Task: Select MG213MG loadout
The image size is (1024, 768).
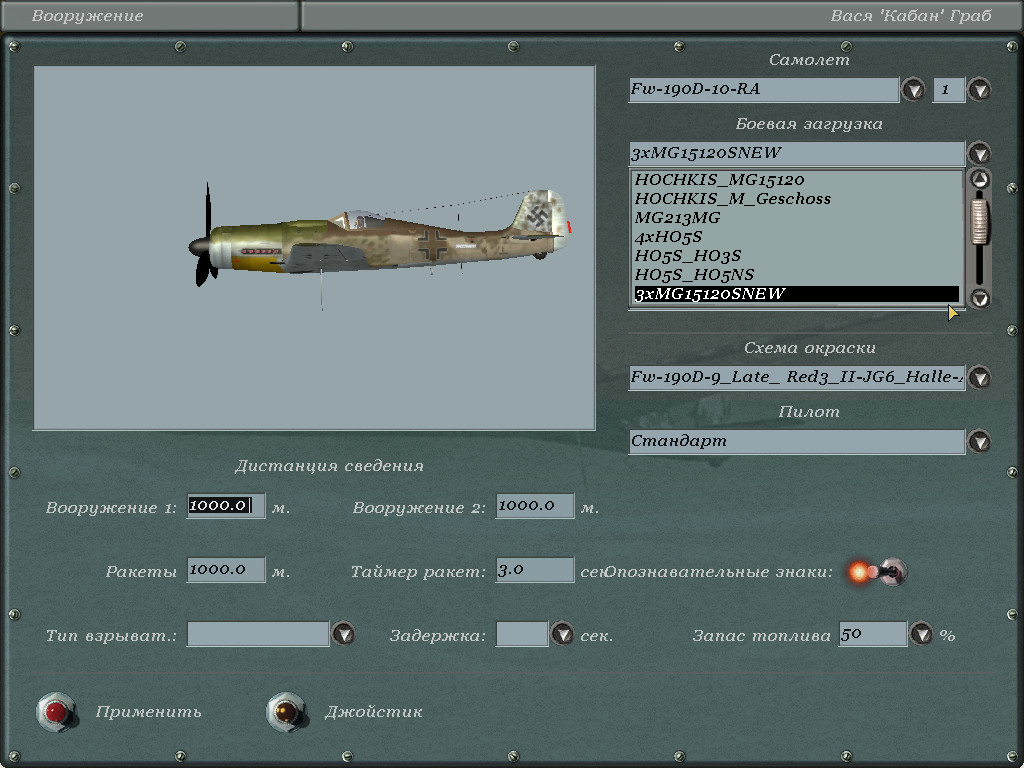Action: click(x=797, y=217)
